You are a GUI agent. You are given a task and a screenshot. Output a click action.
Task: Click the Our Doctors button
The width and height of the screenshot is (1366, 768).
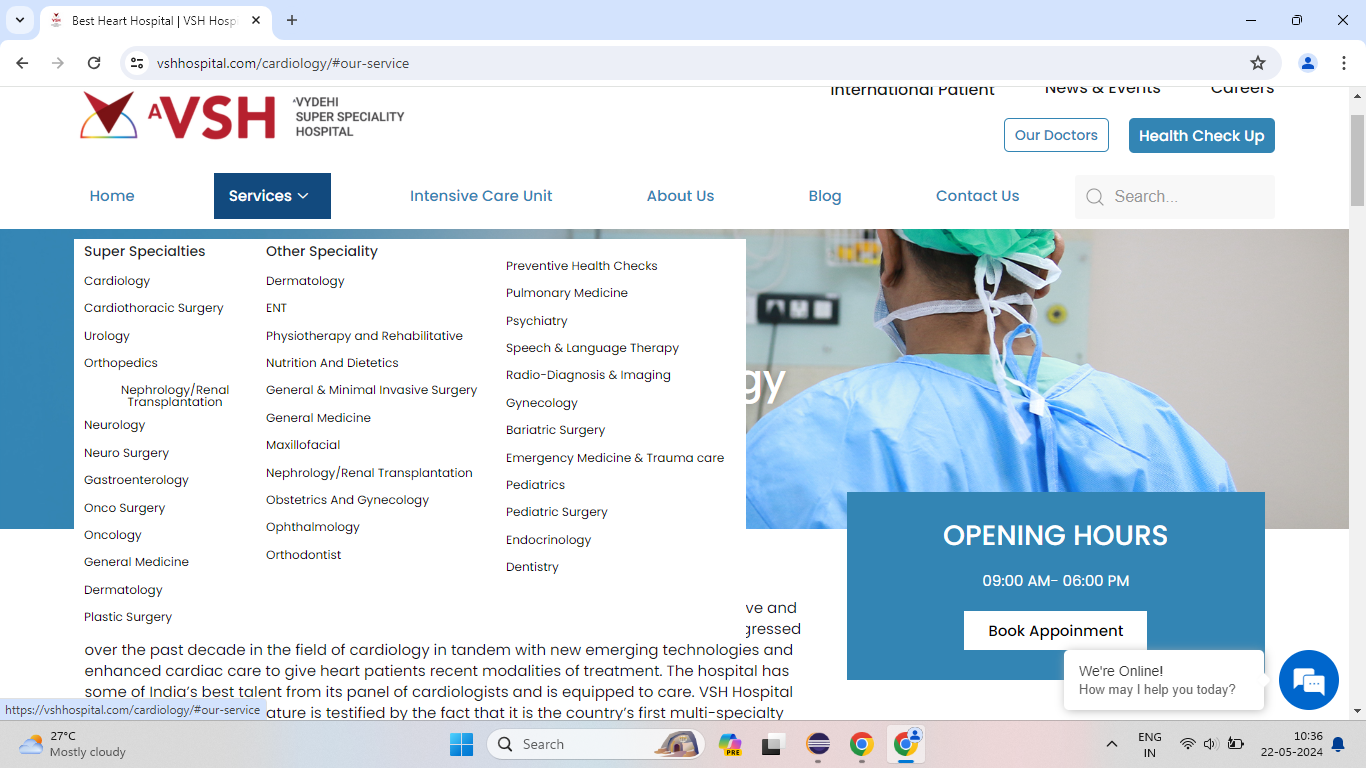pyautogui.click(x=1056, y=135)
